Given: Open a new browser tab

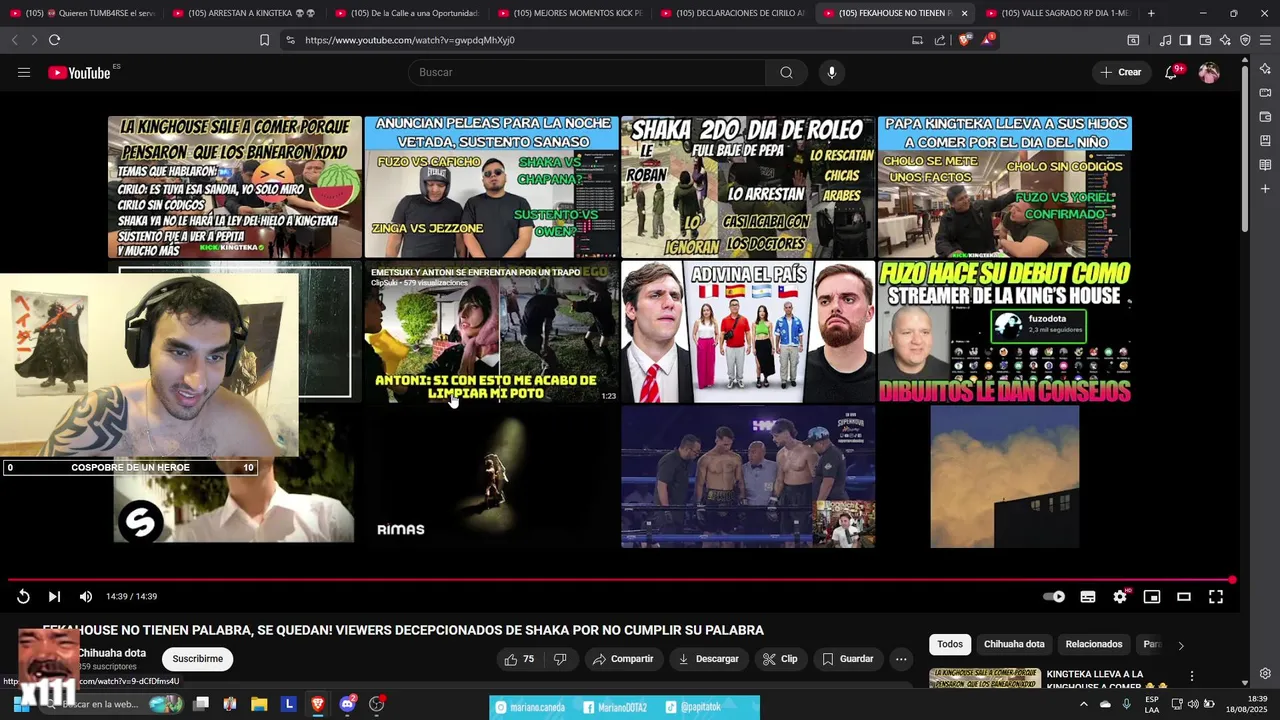Looking at the screenshot, I should click(1151, 13).
